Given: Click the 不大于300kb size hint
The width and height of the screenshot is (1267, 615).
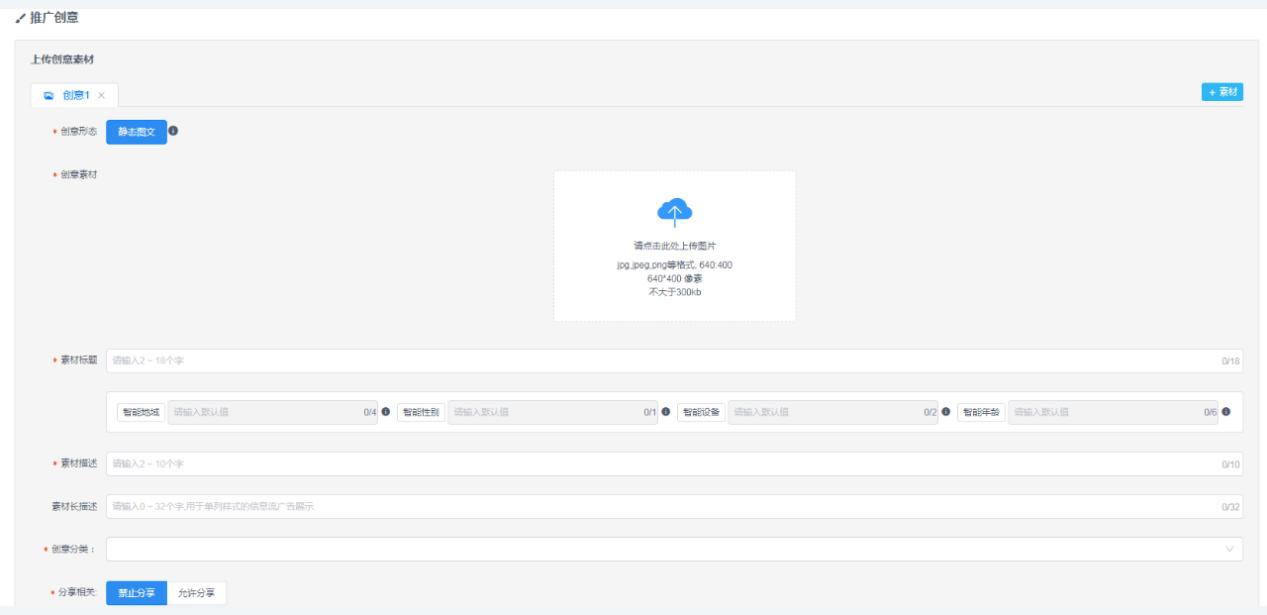Looking at the screenshot, I should pyautogui.click(x=674, y=292).
